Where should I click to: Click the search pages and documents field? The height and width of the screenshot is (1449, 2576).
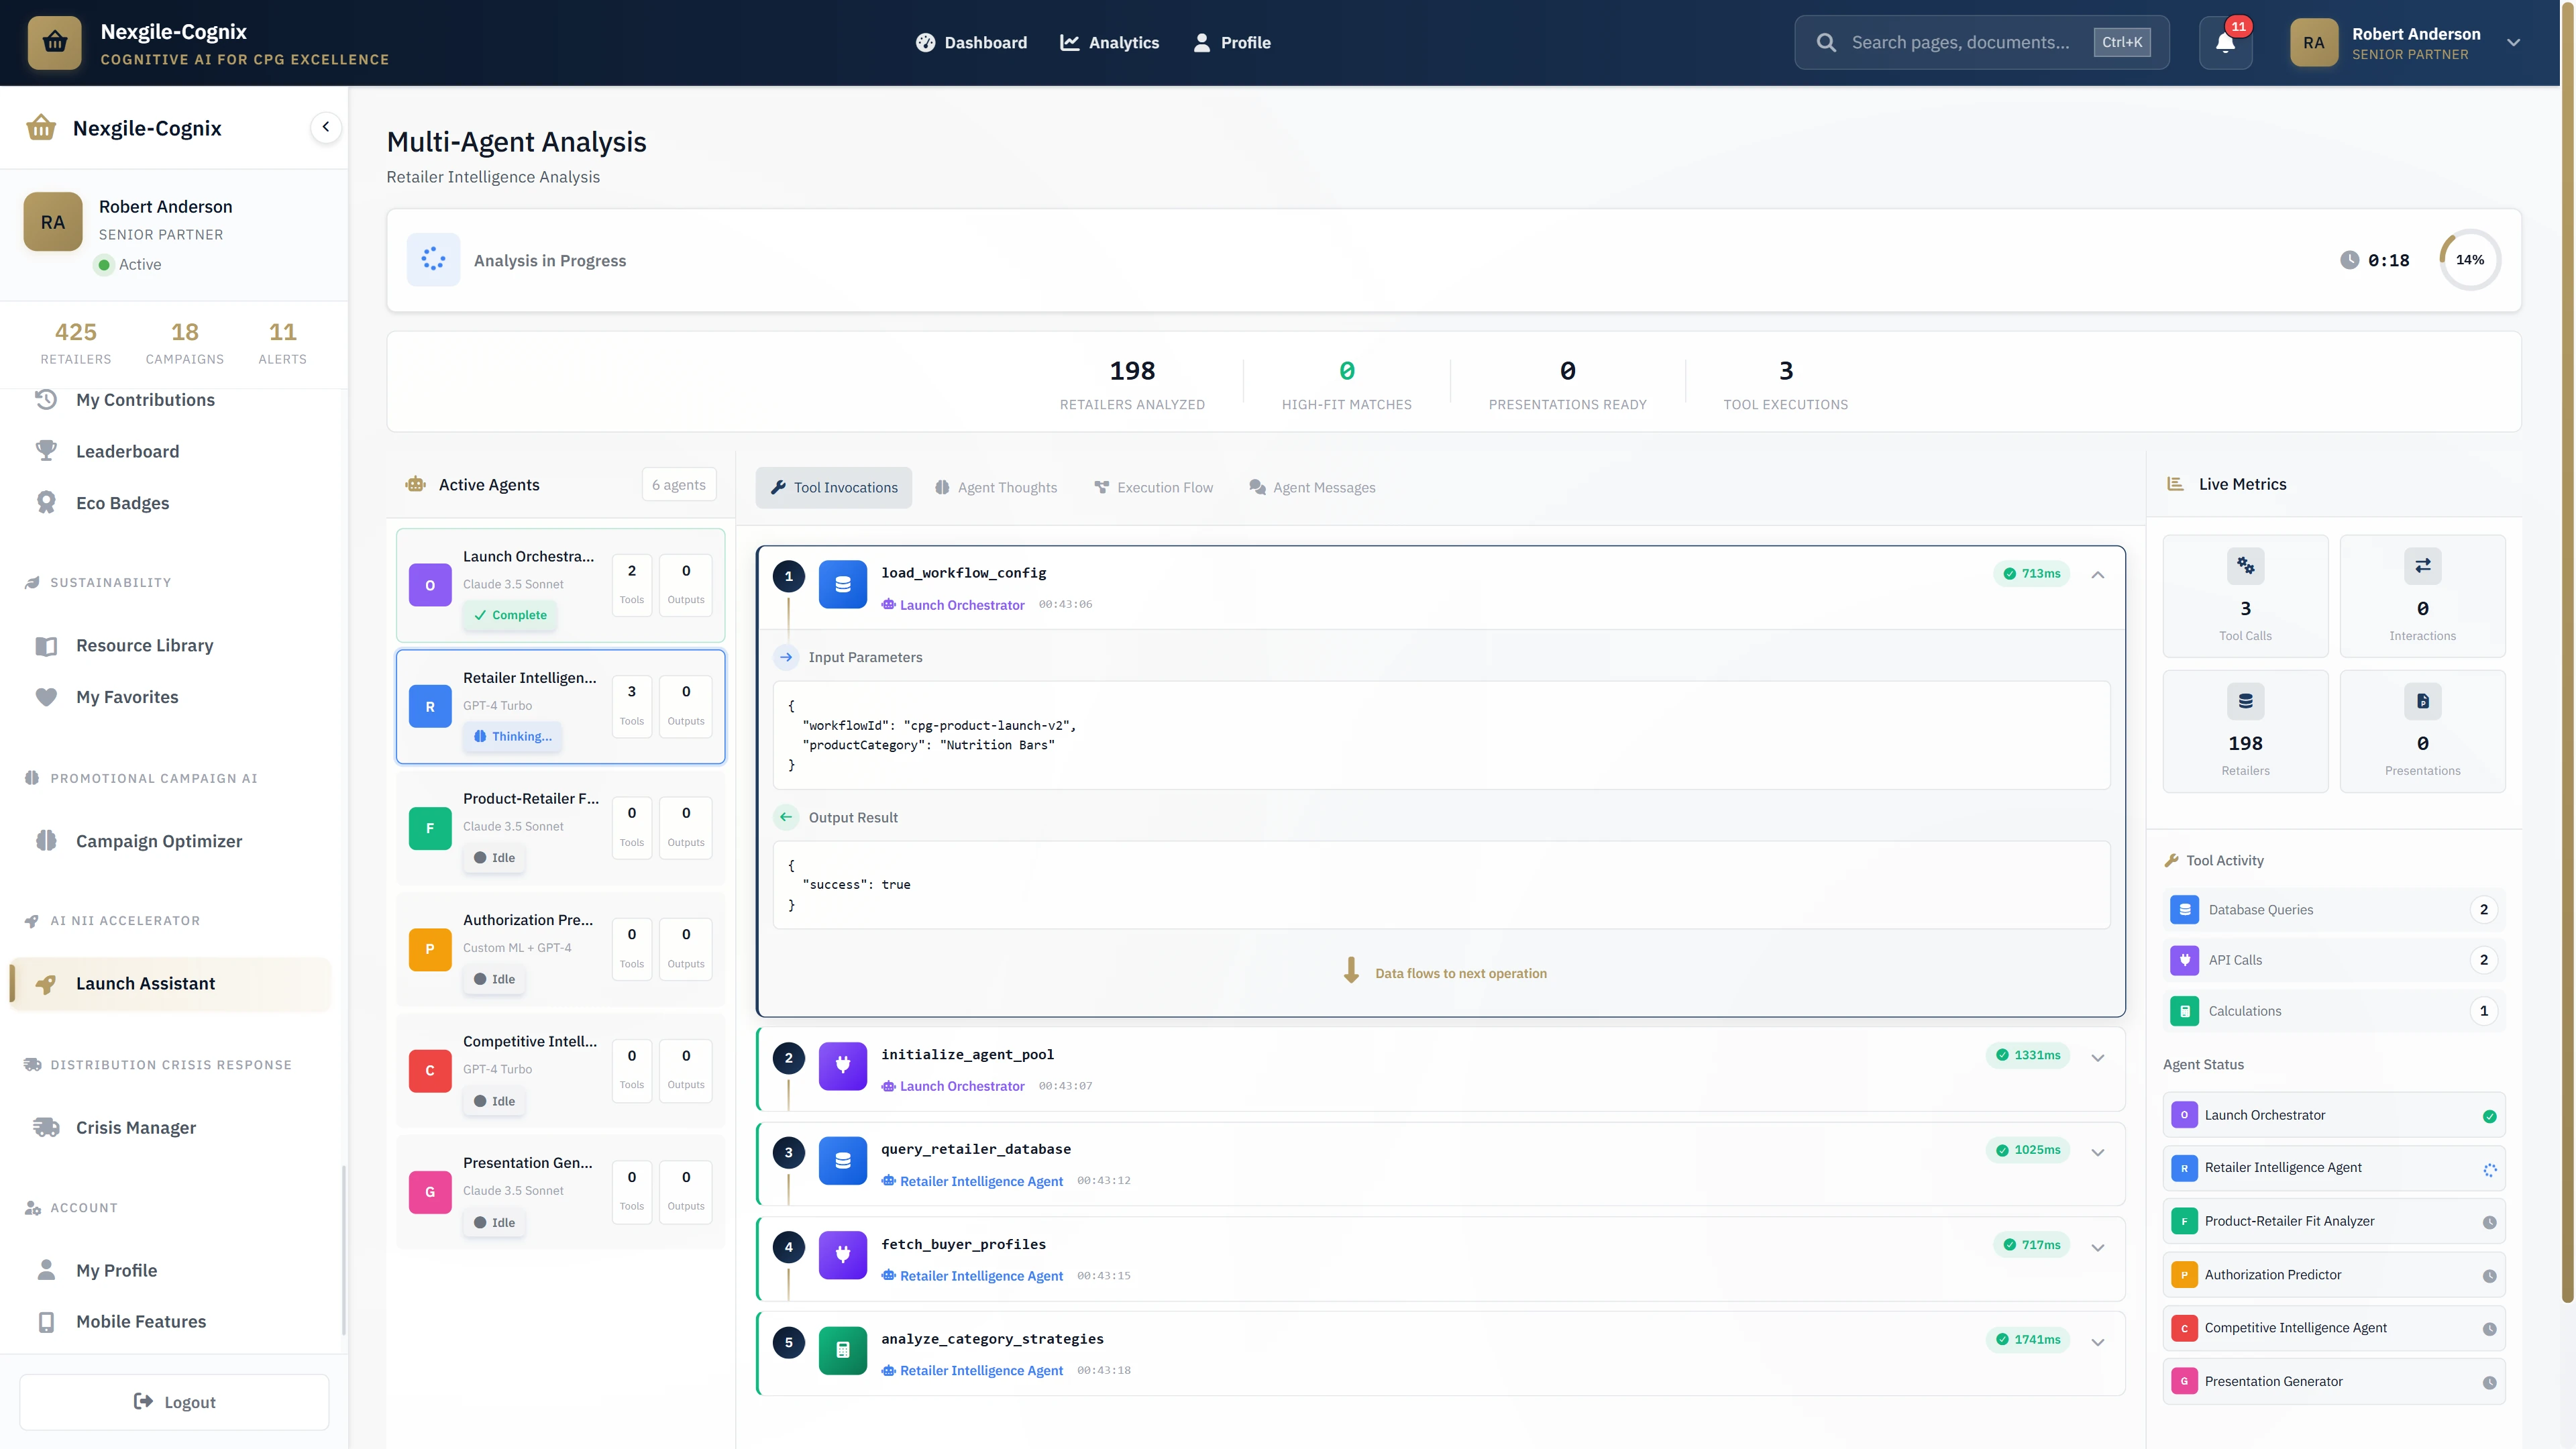click(1960, 42)
